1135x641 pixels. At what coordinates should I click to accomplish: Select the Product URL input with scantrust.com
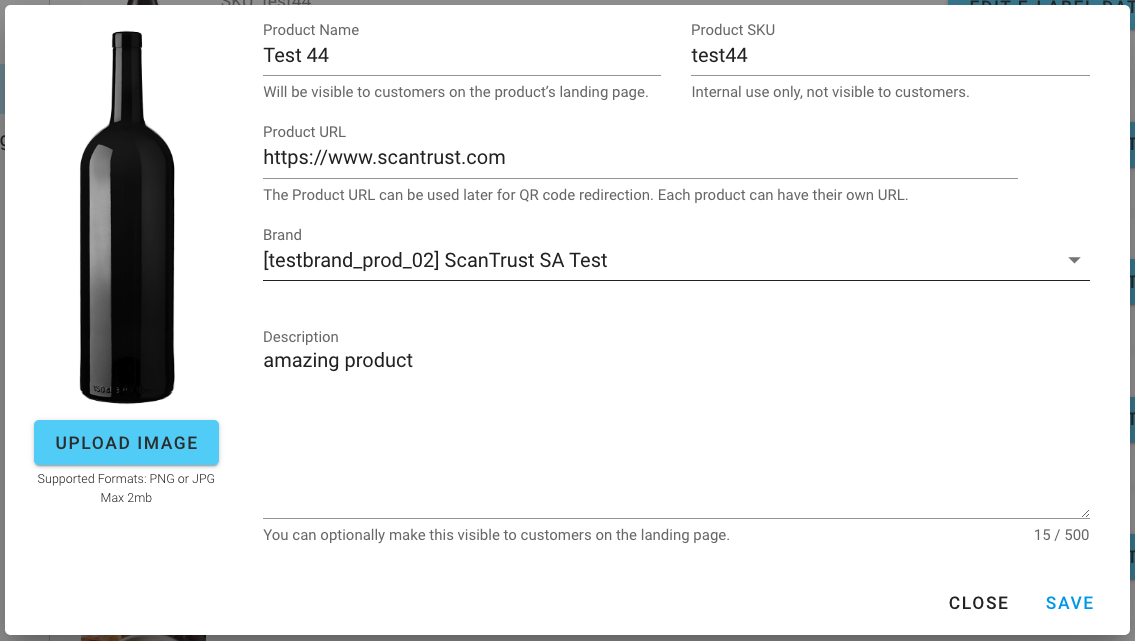pos(640,158)
